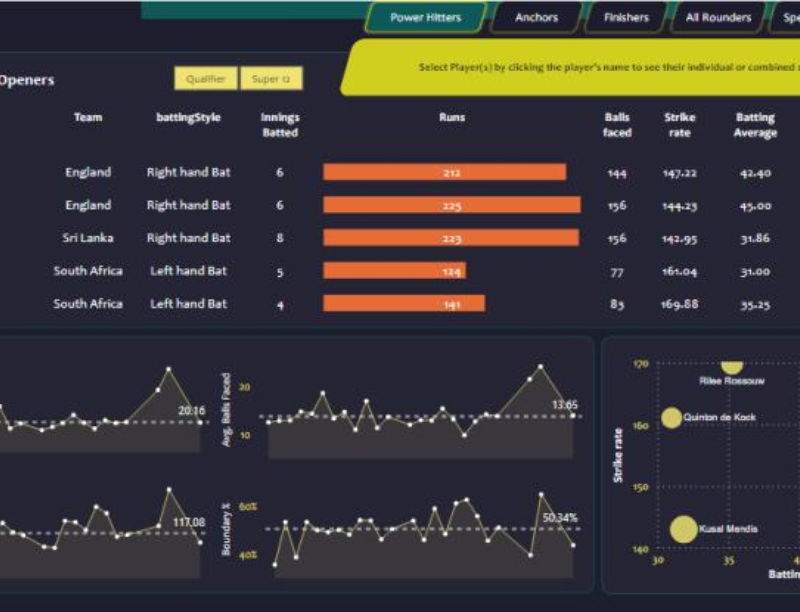Select the orange 124 runs bar
Screen dimensions: 800x612
(x=394, y=271)
